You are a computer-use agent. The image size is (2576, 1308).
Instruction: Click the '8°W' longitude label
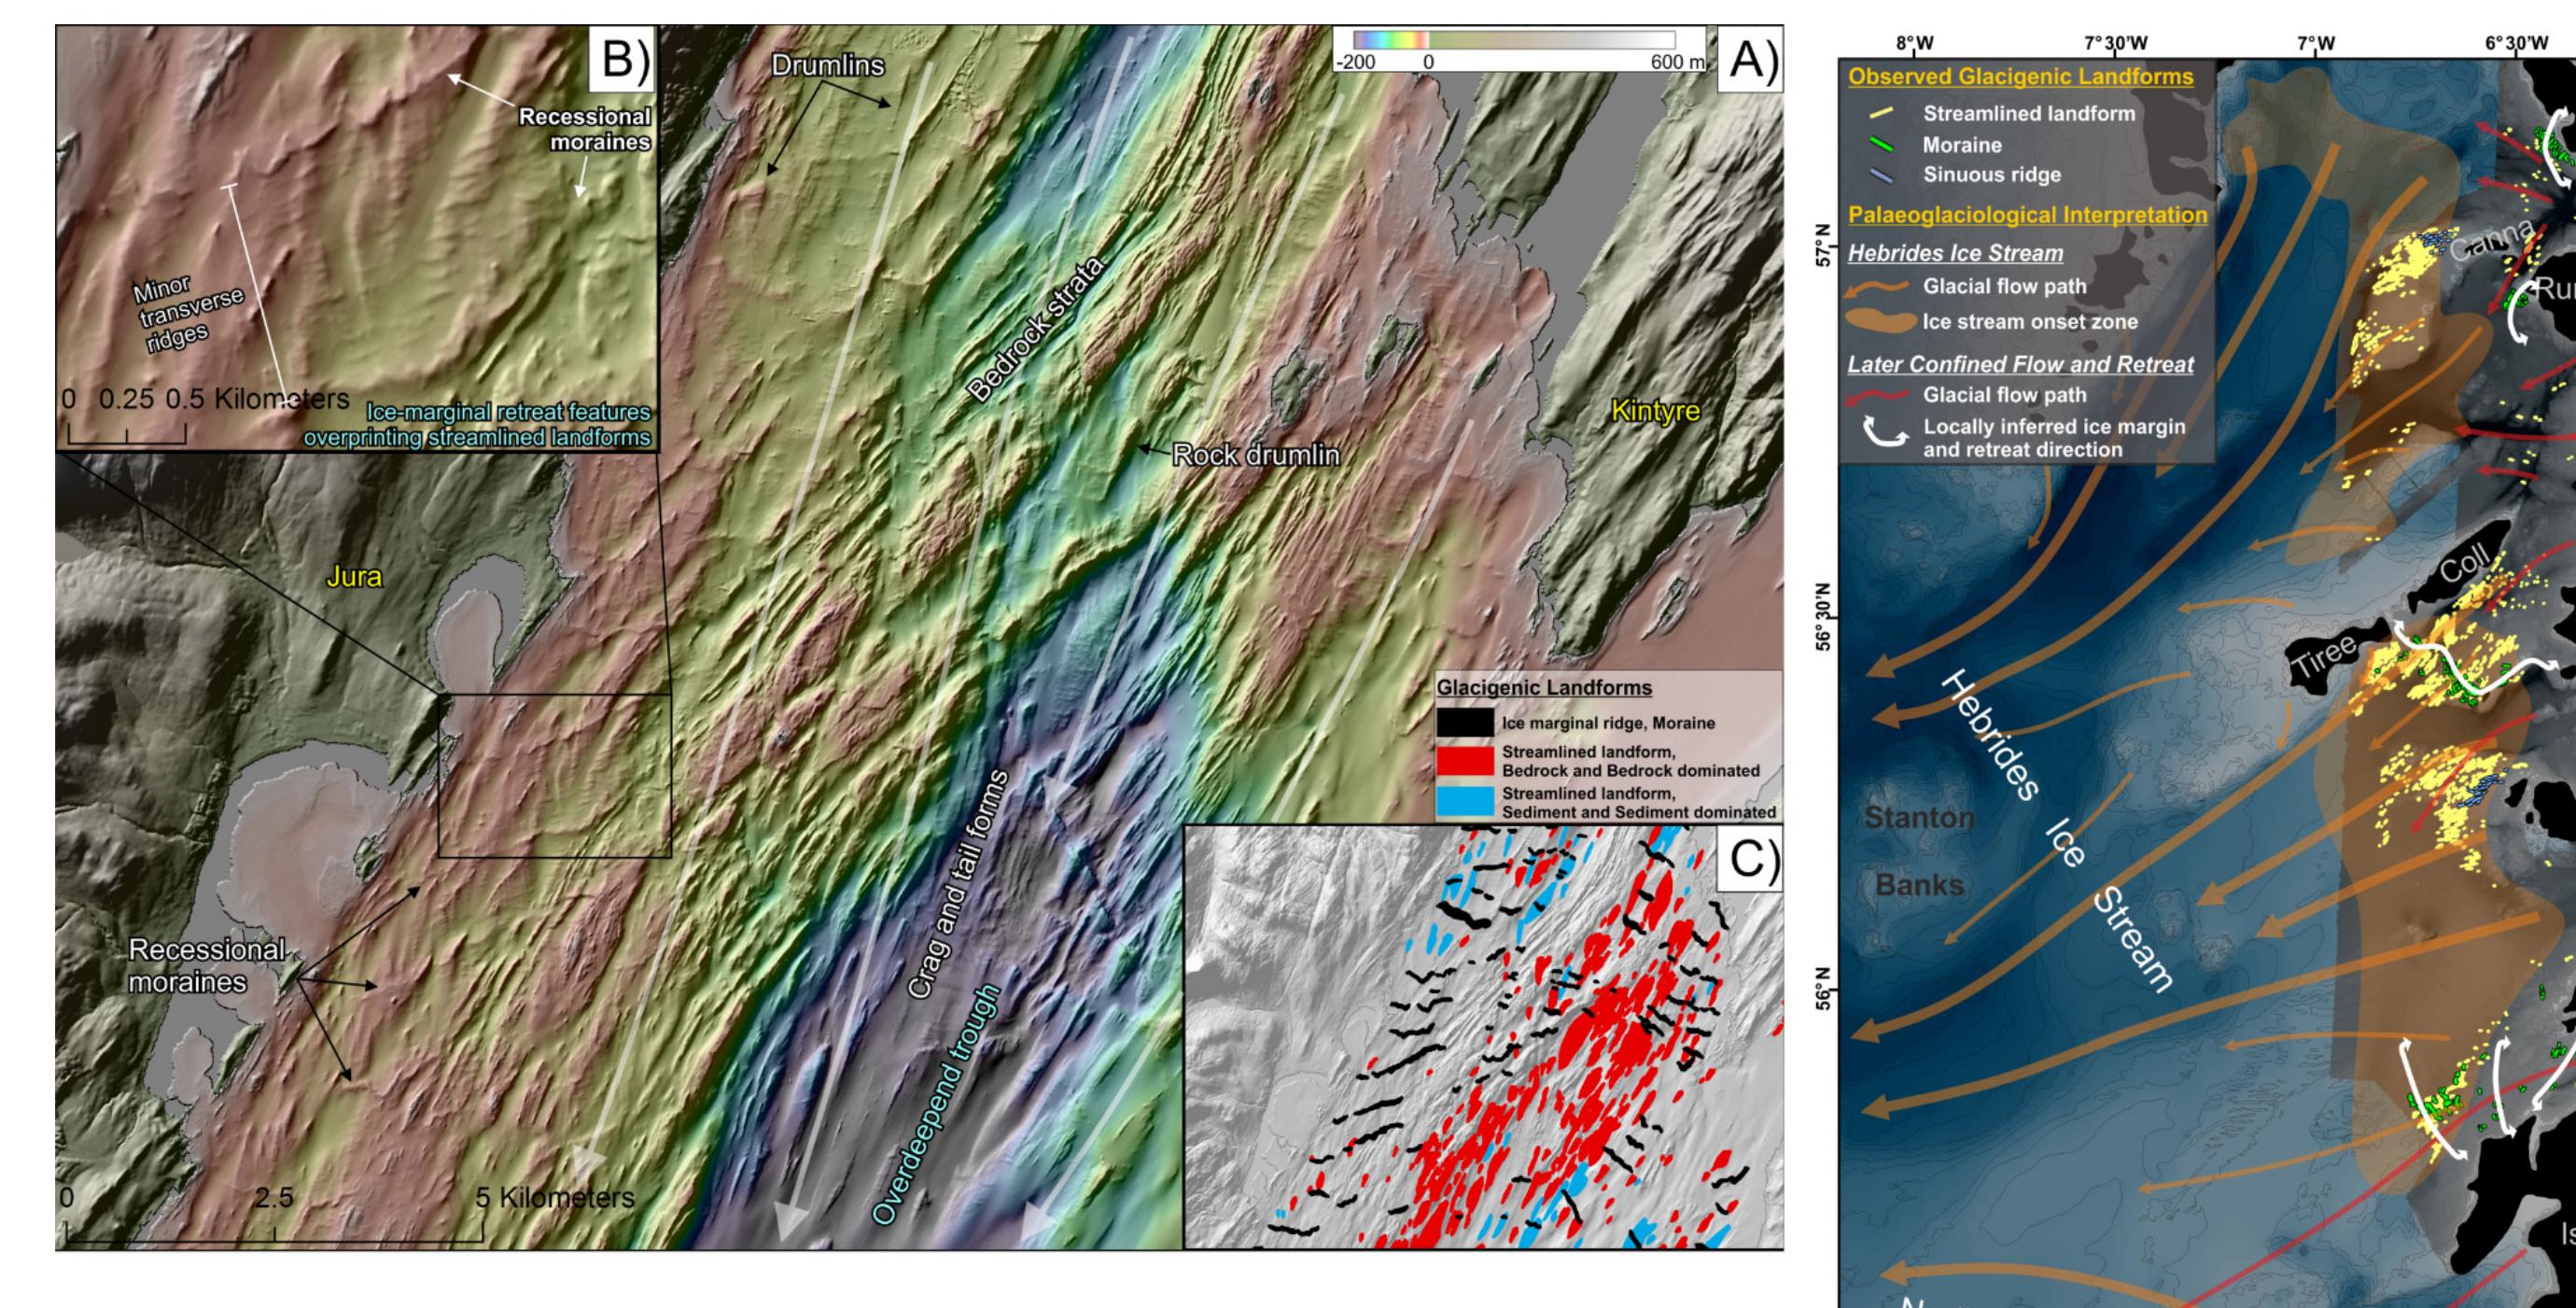pos(1914,43)
